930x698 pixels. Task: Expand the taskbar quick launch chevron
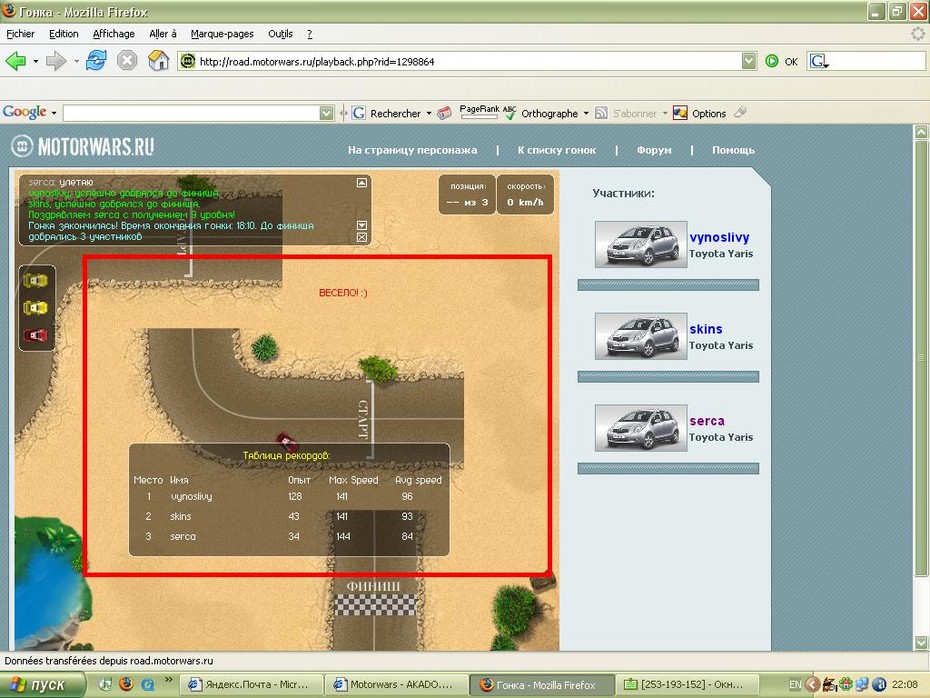pos(168,680)
